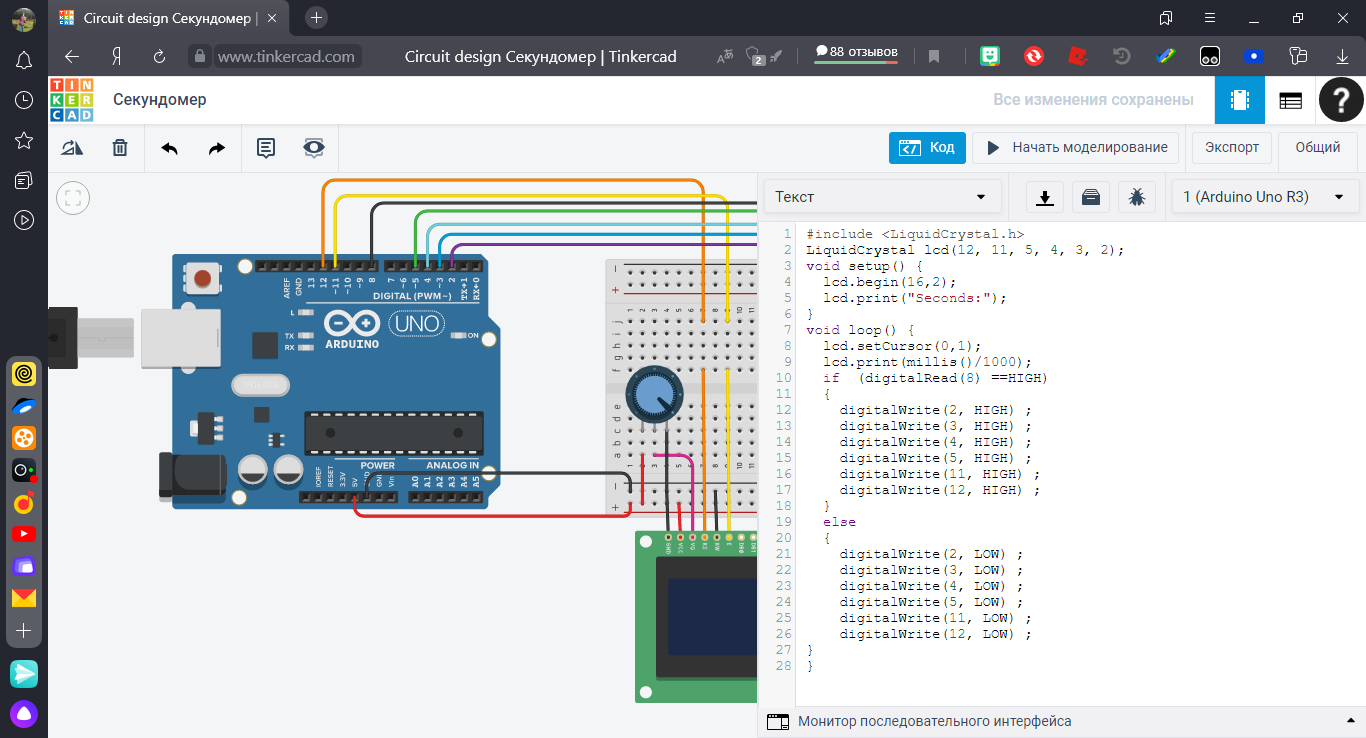Image resolution: width=1366 pixels, height=738 pixels.
Task: Open the debugger bug icon
Action: click(x=1137, y=197)
